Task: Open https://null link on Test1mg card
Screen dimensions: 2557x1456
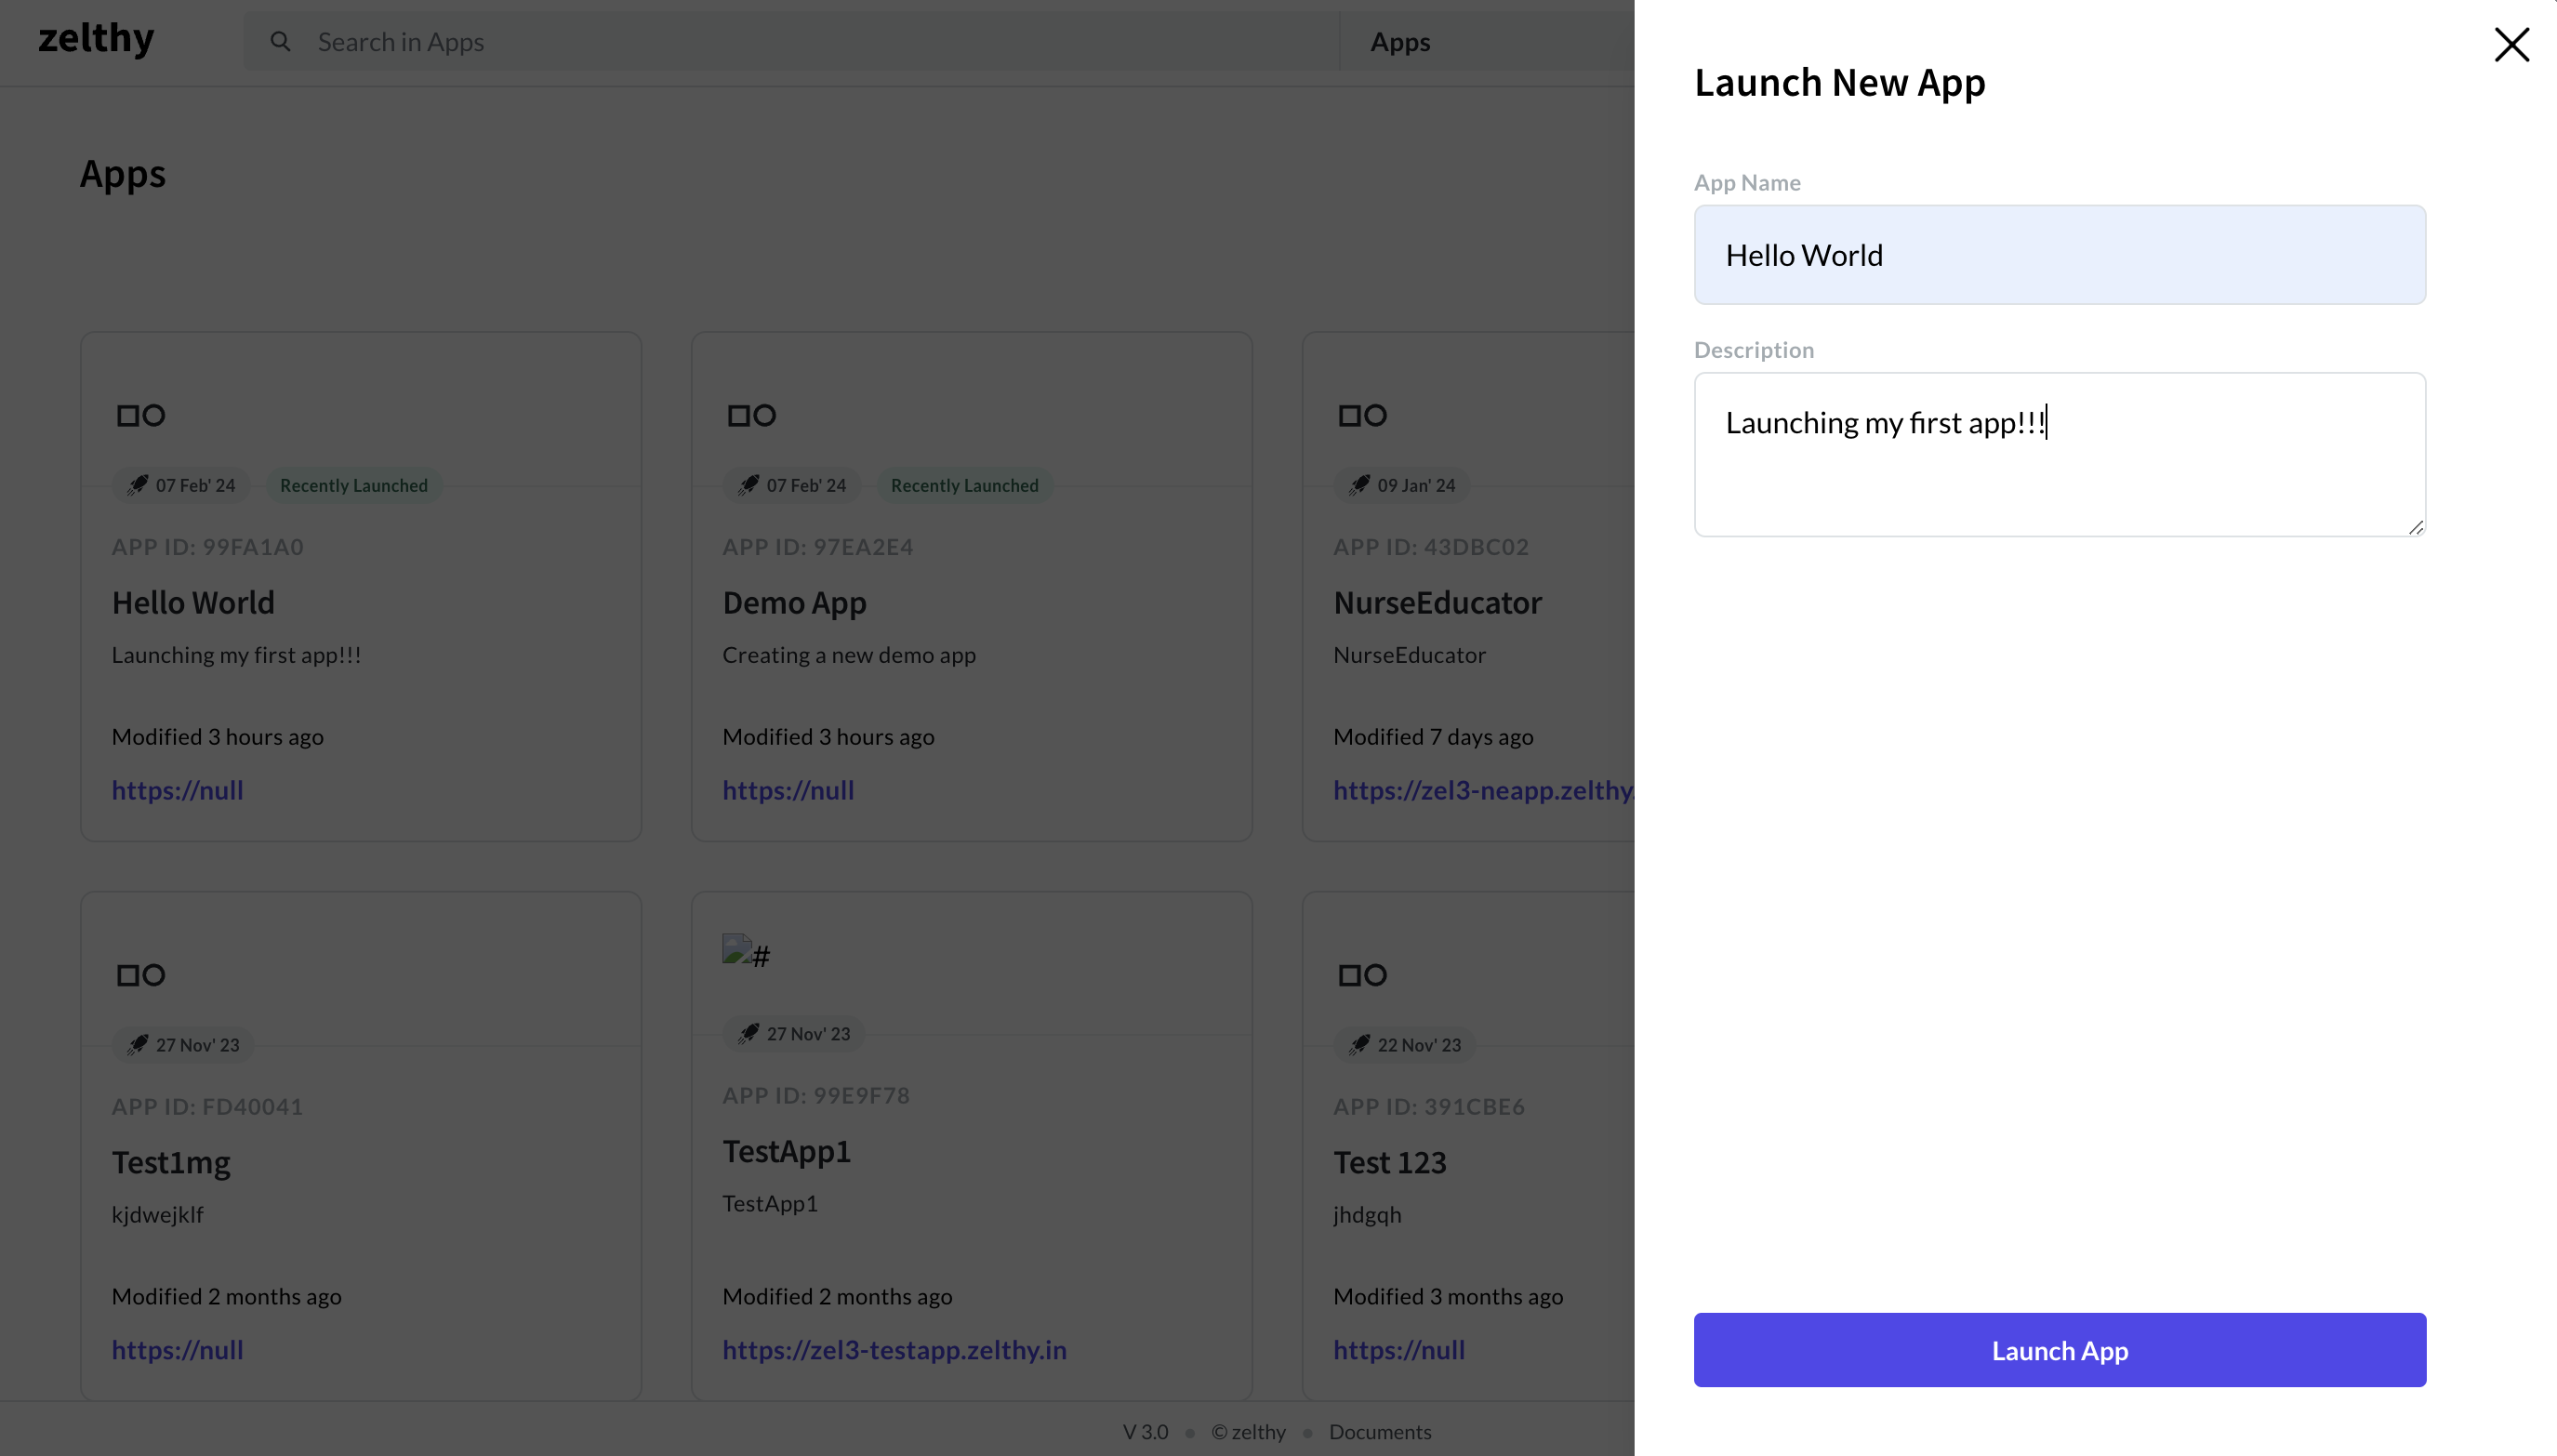Action: click(178, 1350)
